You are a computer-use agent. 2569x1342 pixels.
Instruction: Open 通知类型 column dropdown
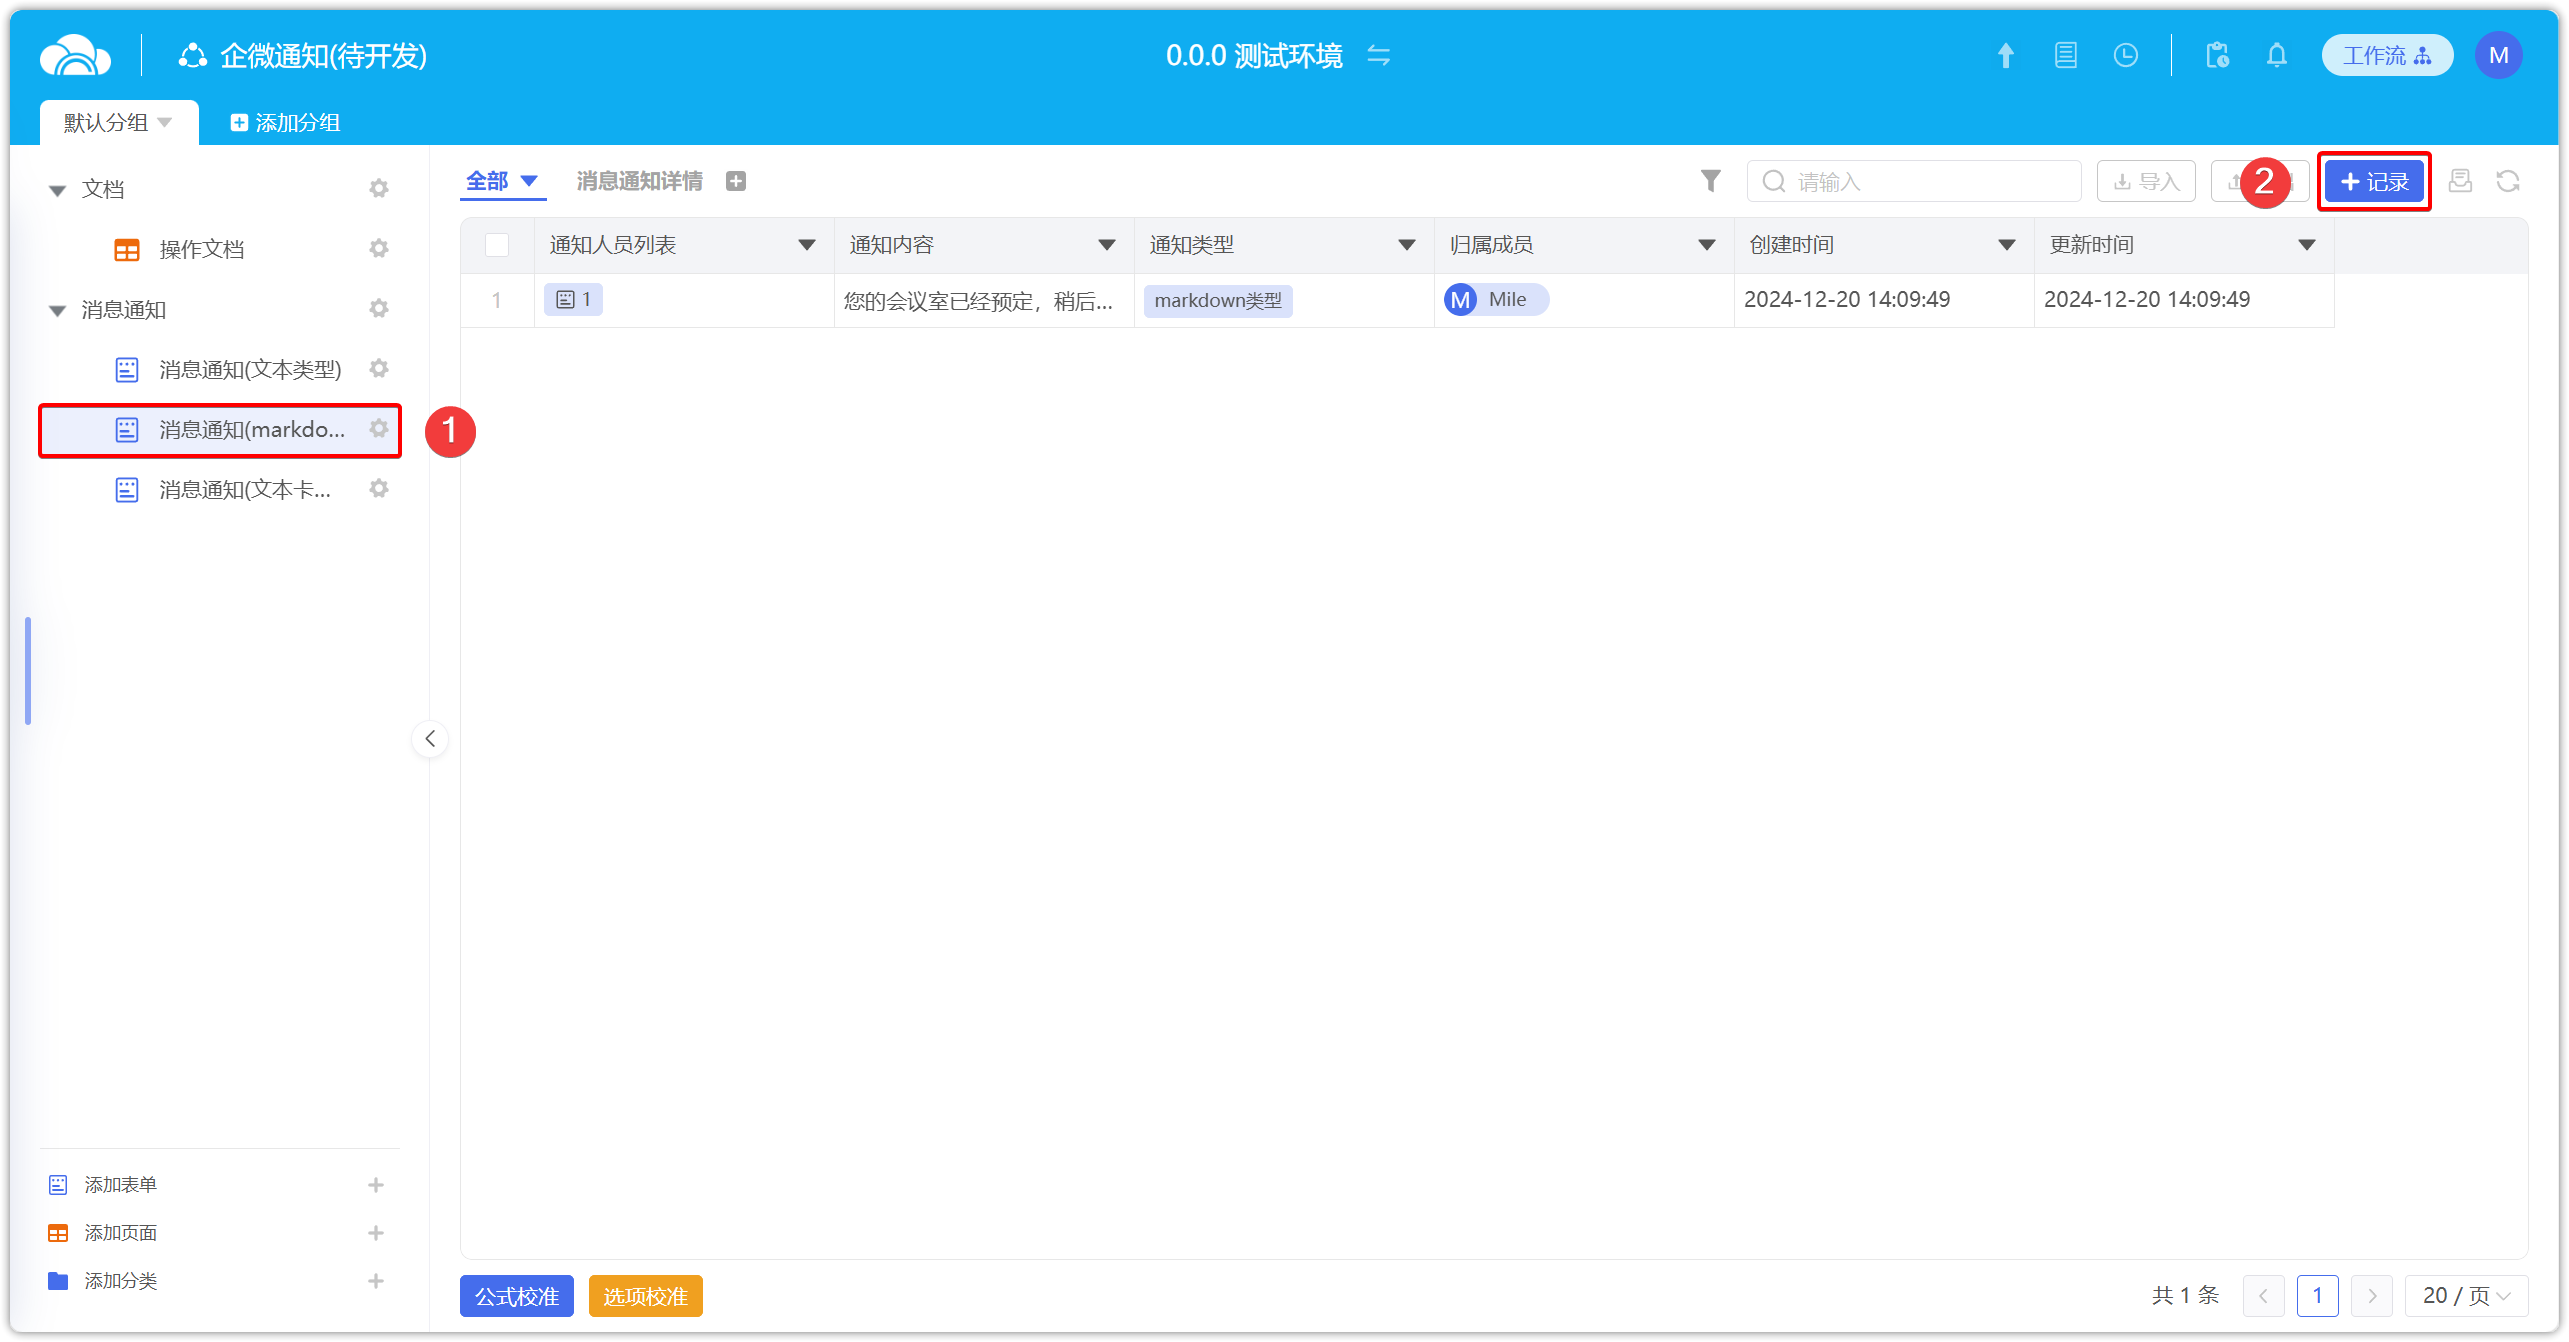point(1406,245)
